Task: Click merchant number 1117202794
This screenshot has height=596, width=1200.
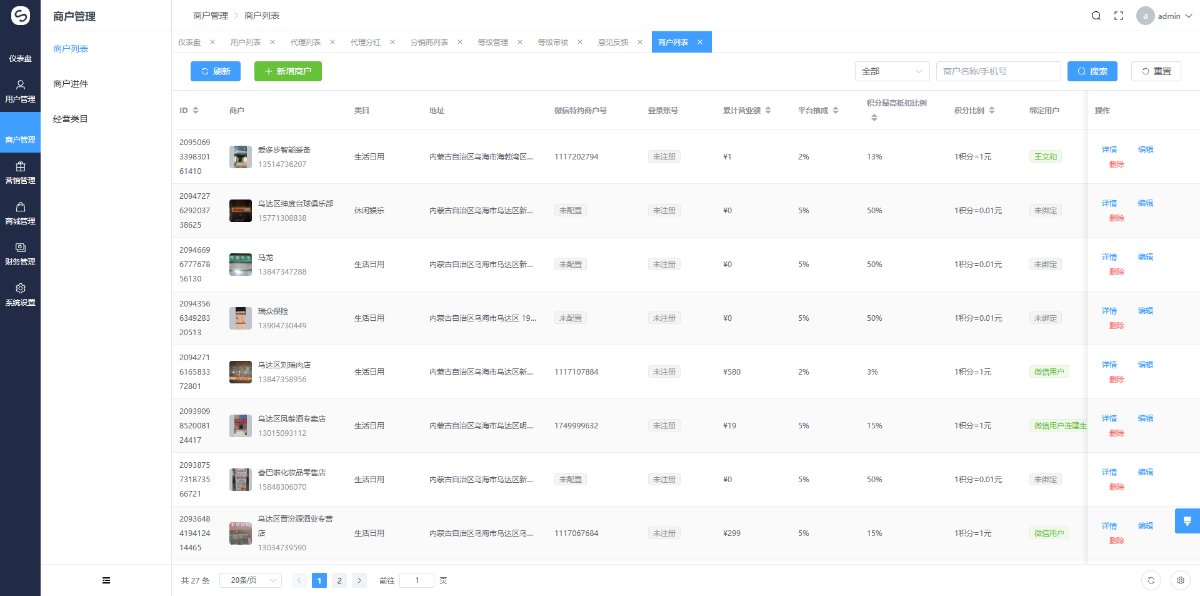Action: click(x=576, y=157)
